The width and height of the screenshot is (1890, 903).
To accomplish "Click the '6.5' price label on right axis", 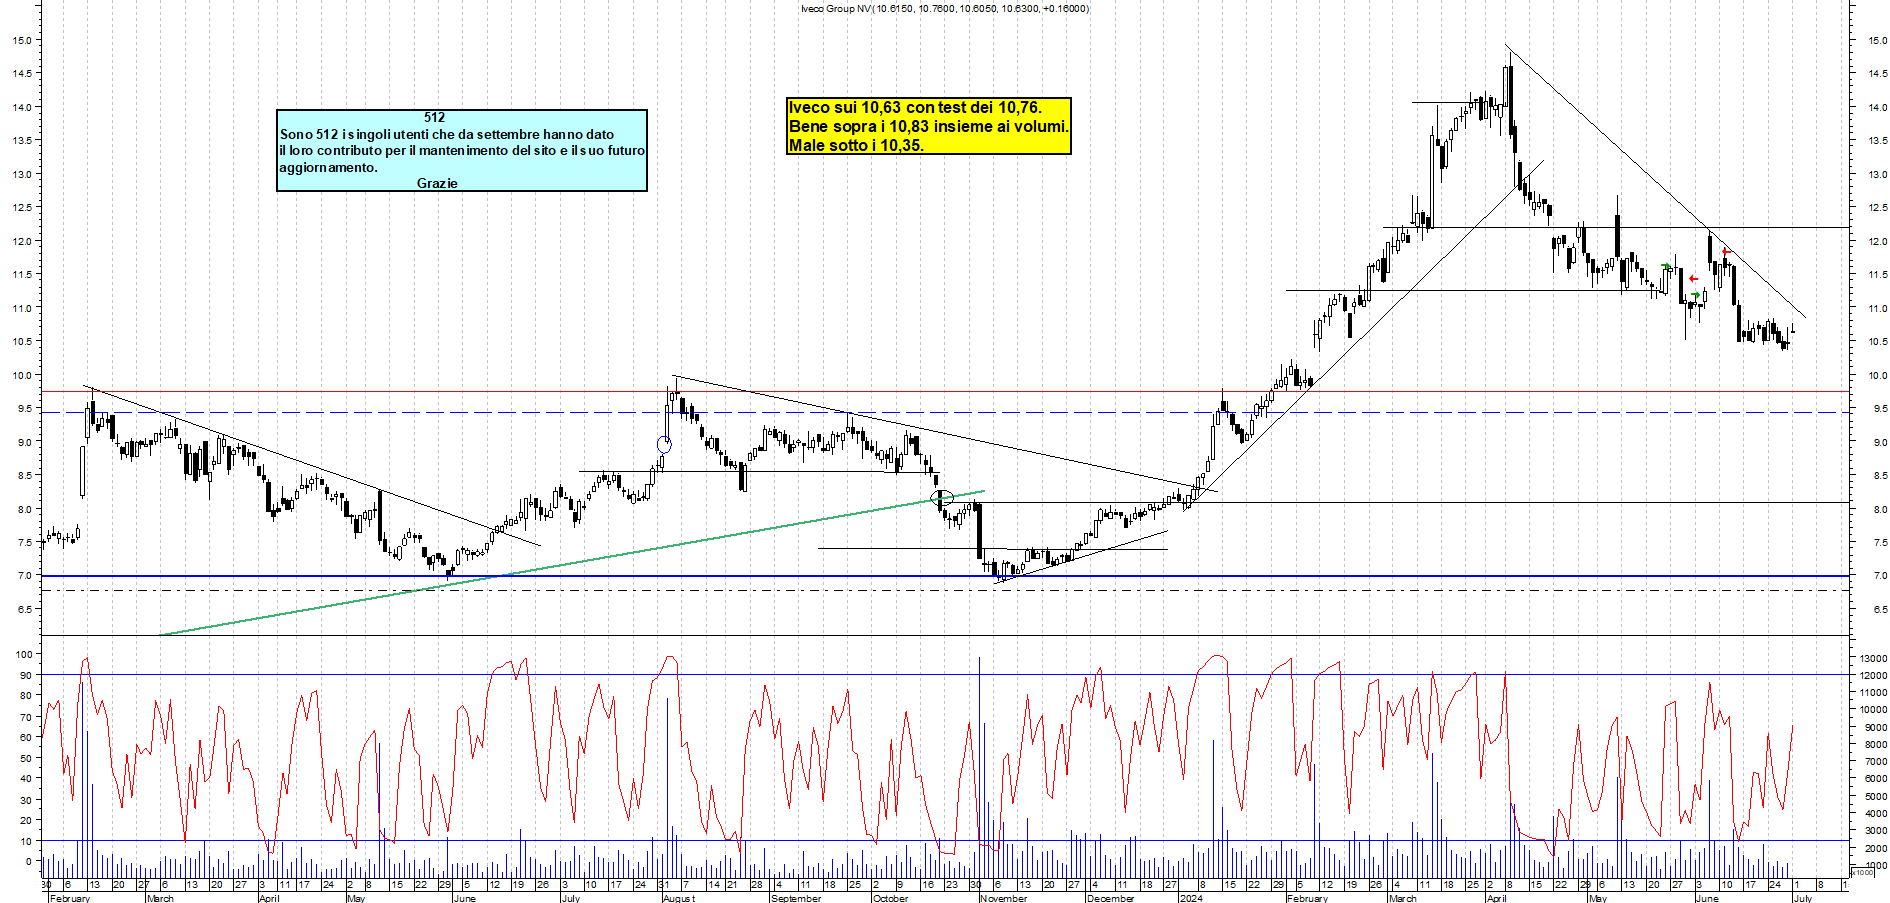I will 1880,609.
